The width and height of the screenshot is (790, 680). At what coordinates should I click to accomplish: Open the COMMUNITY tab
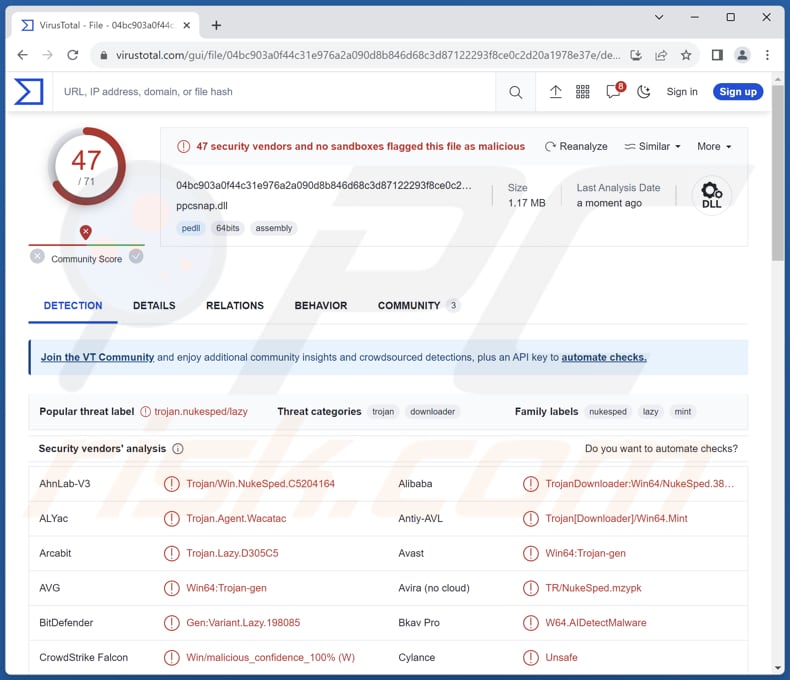(x=418, y=306)
